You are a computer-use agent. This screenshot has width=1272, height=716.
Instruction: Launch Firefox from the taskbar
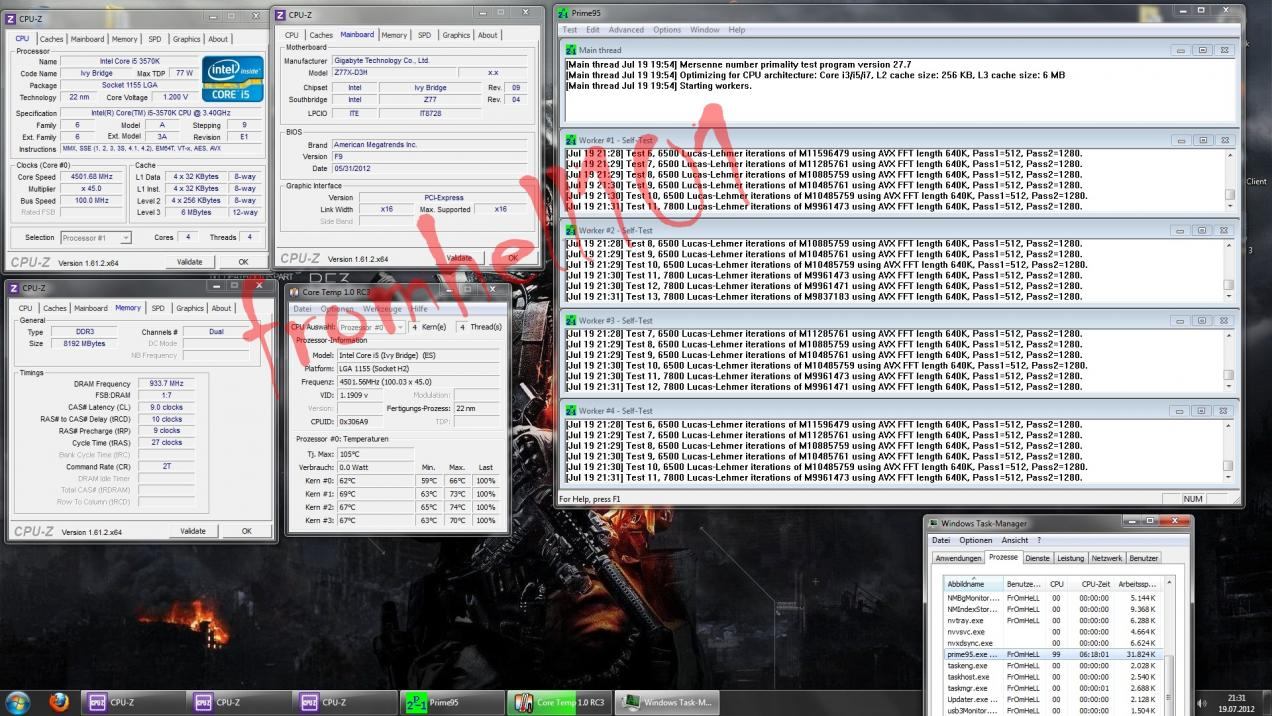coord(59,702)
